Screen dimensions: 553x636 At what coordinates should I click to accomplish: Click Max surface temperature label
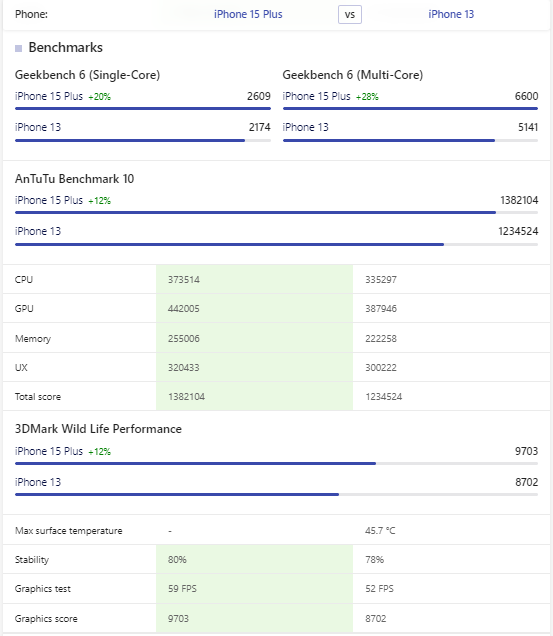tap(69, 531)
